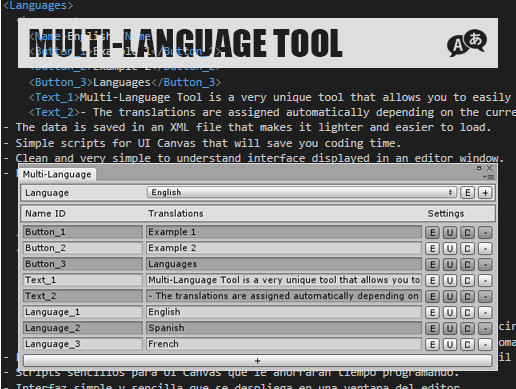Edit the 'Example 1' translation field
Viewport: 516px width, 389px height.
click(x=284, y=232)
